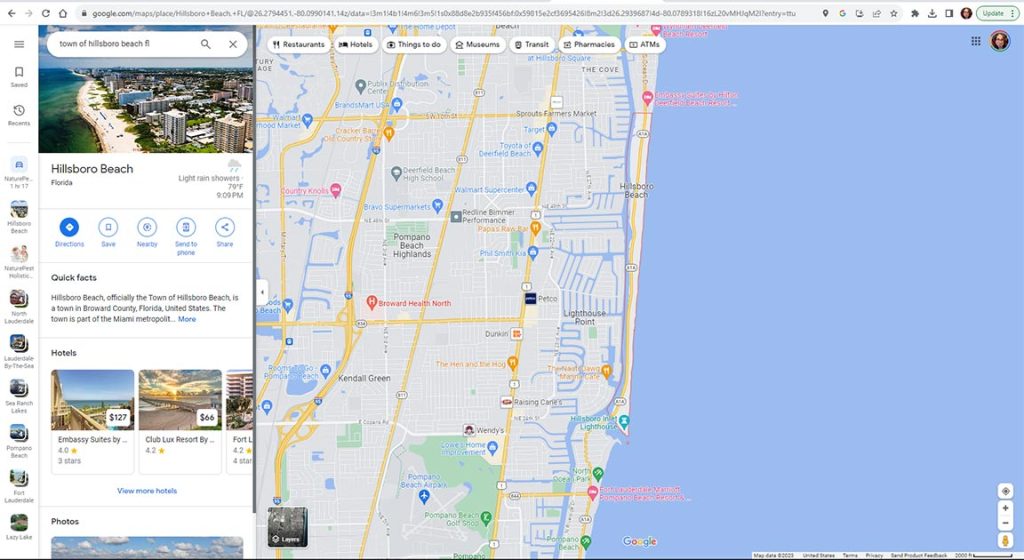Screen dimensions: 1024x560
Task: Click the Save place icon
Action: [x=108, y=232]
